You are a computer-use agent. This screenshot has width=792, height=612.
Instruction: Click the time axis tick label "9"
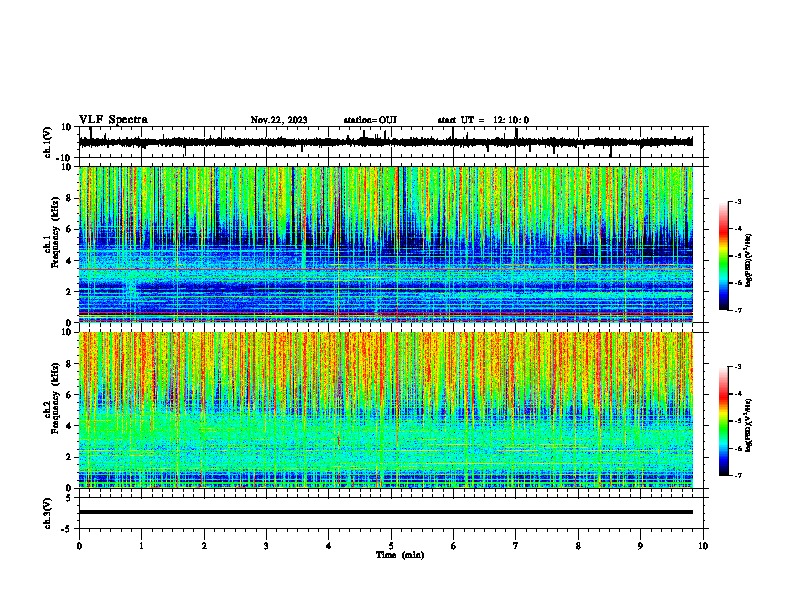[x=640, y=546]
